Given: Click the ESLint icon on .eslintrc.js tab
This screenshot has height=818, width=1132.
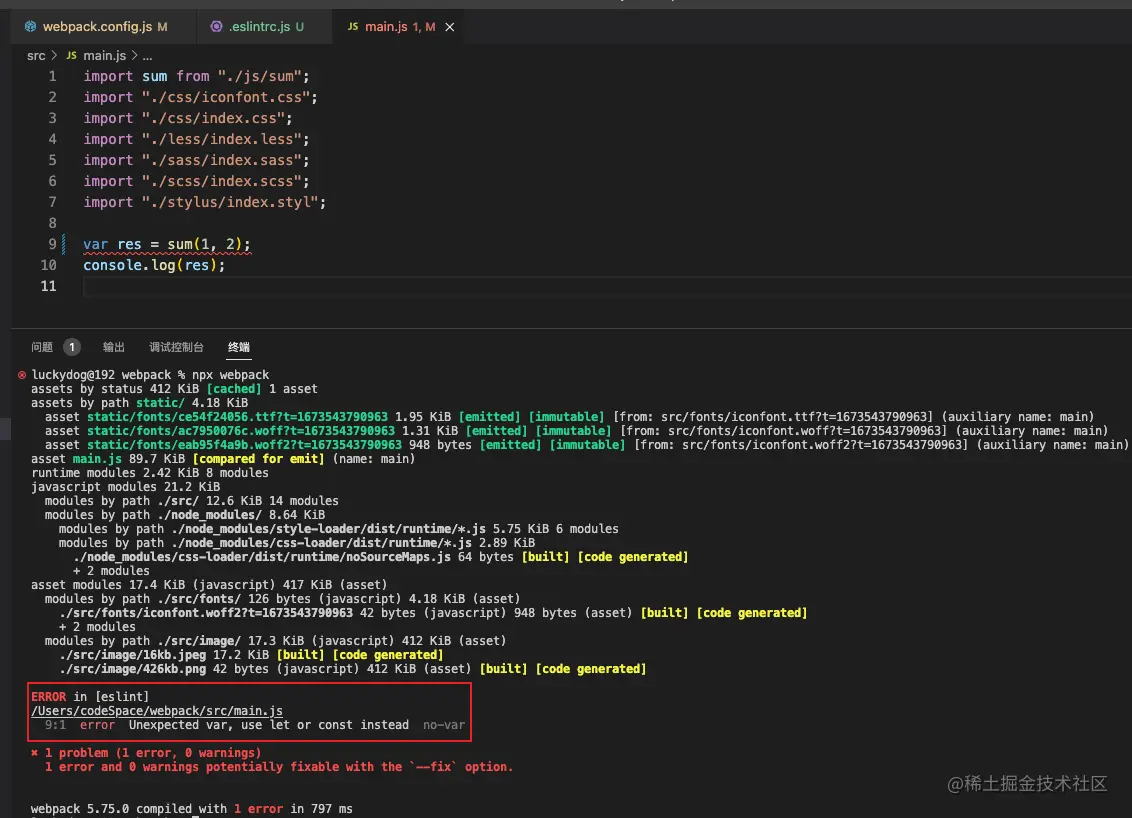Looking at the screenshot, I should coord(217,27).
